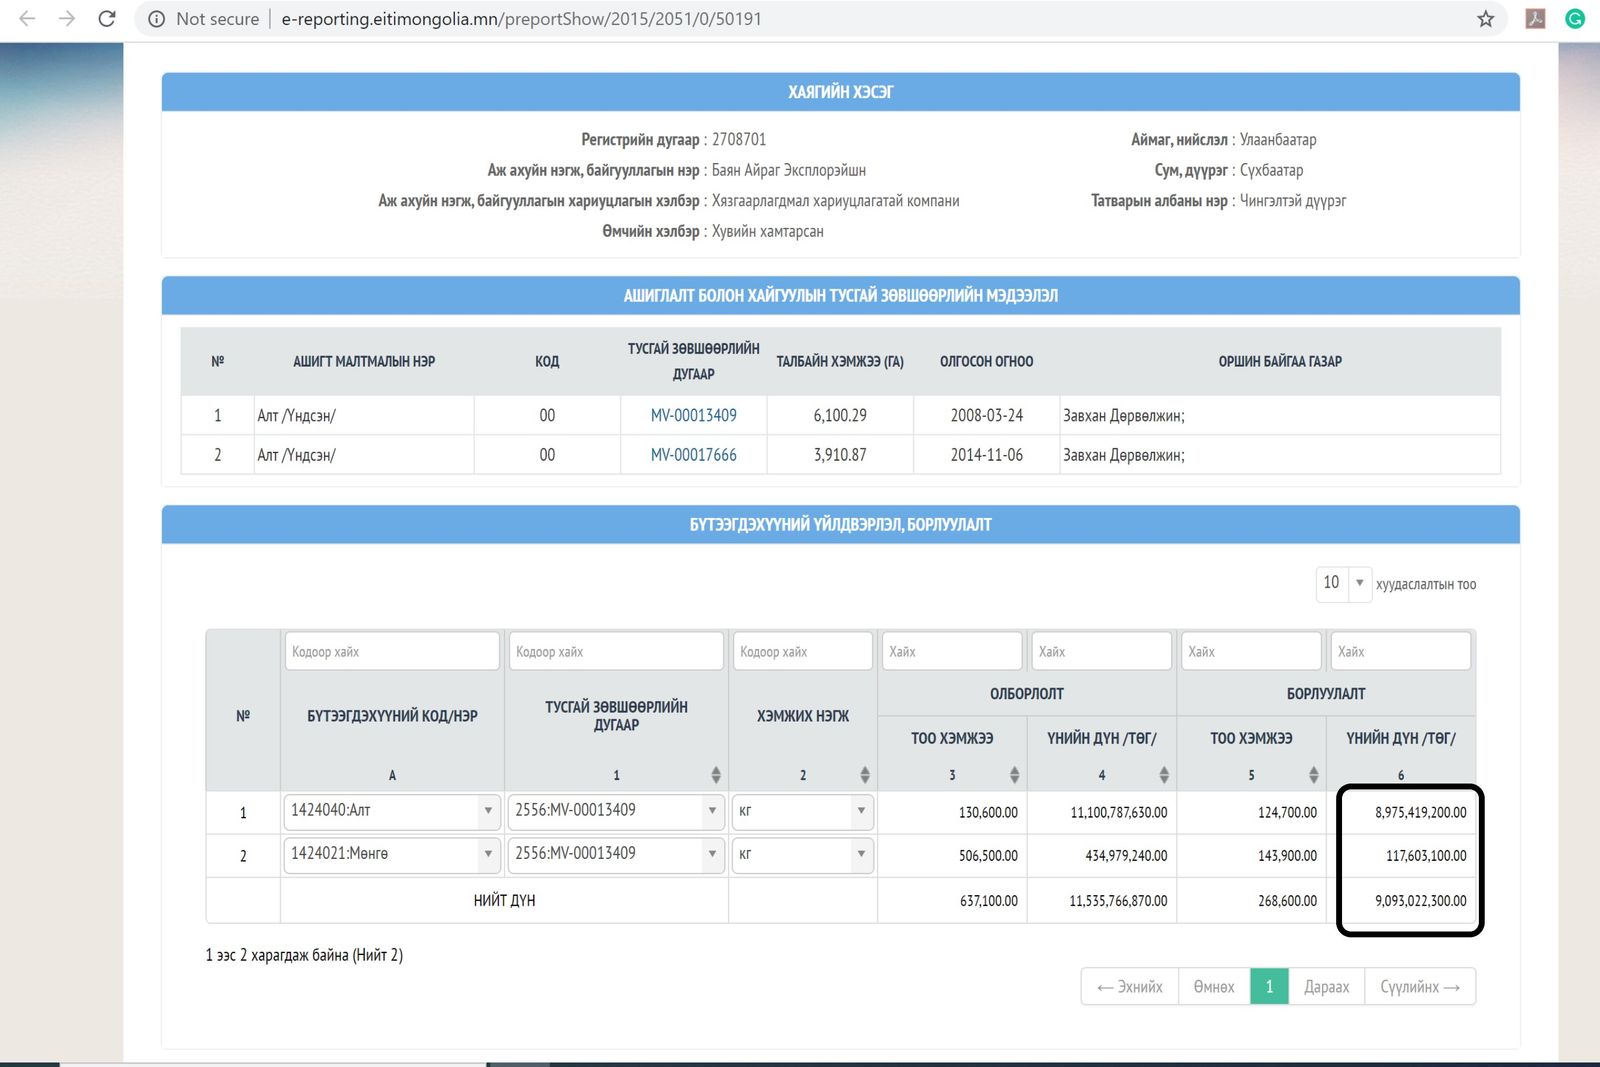Bookmark page using the star icon

click(1486, 19)
